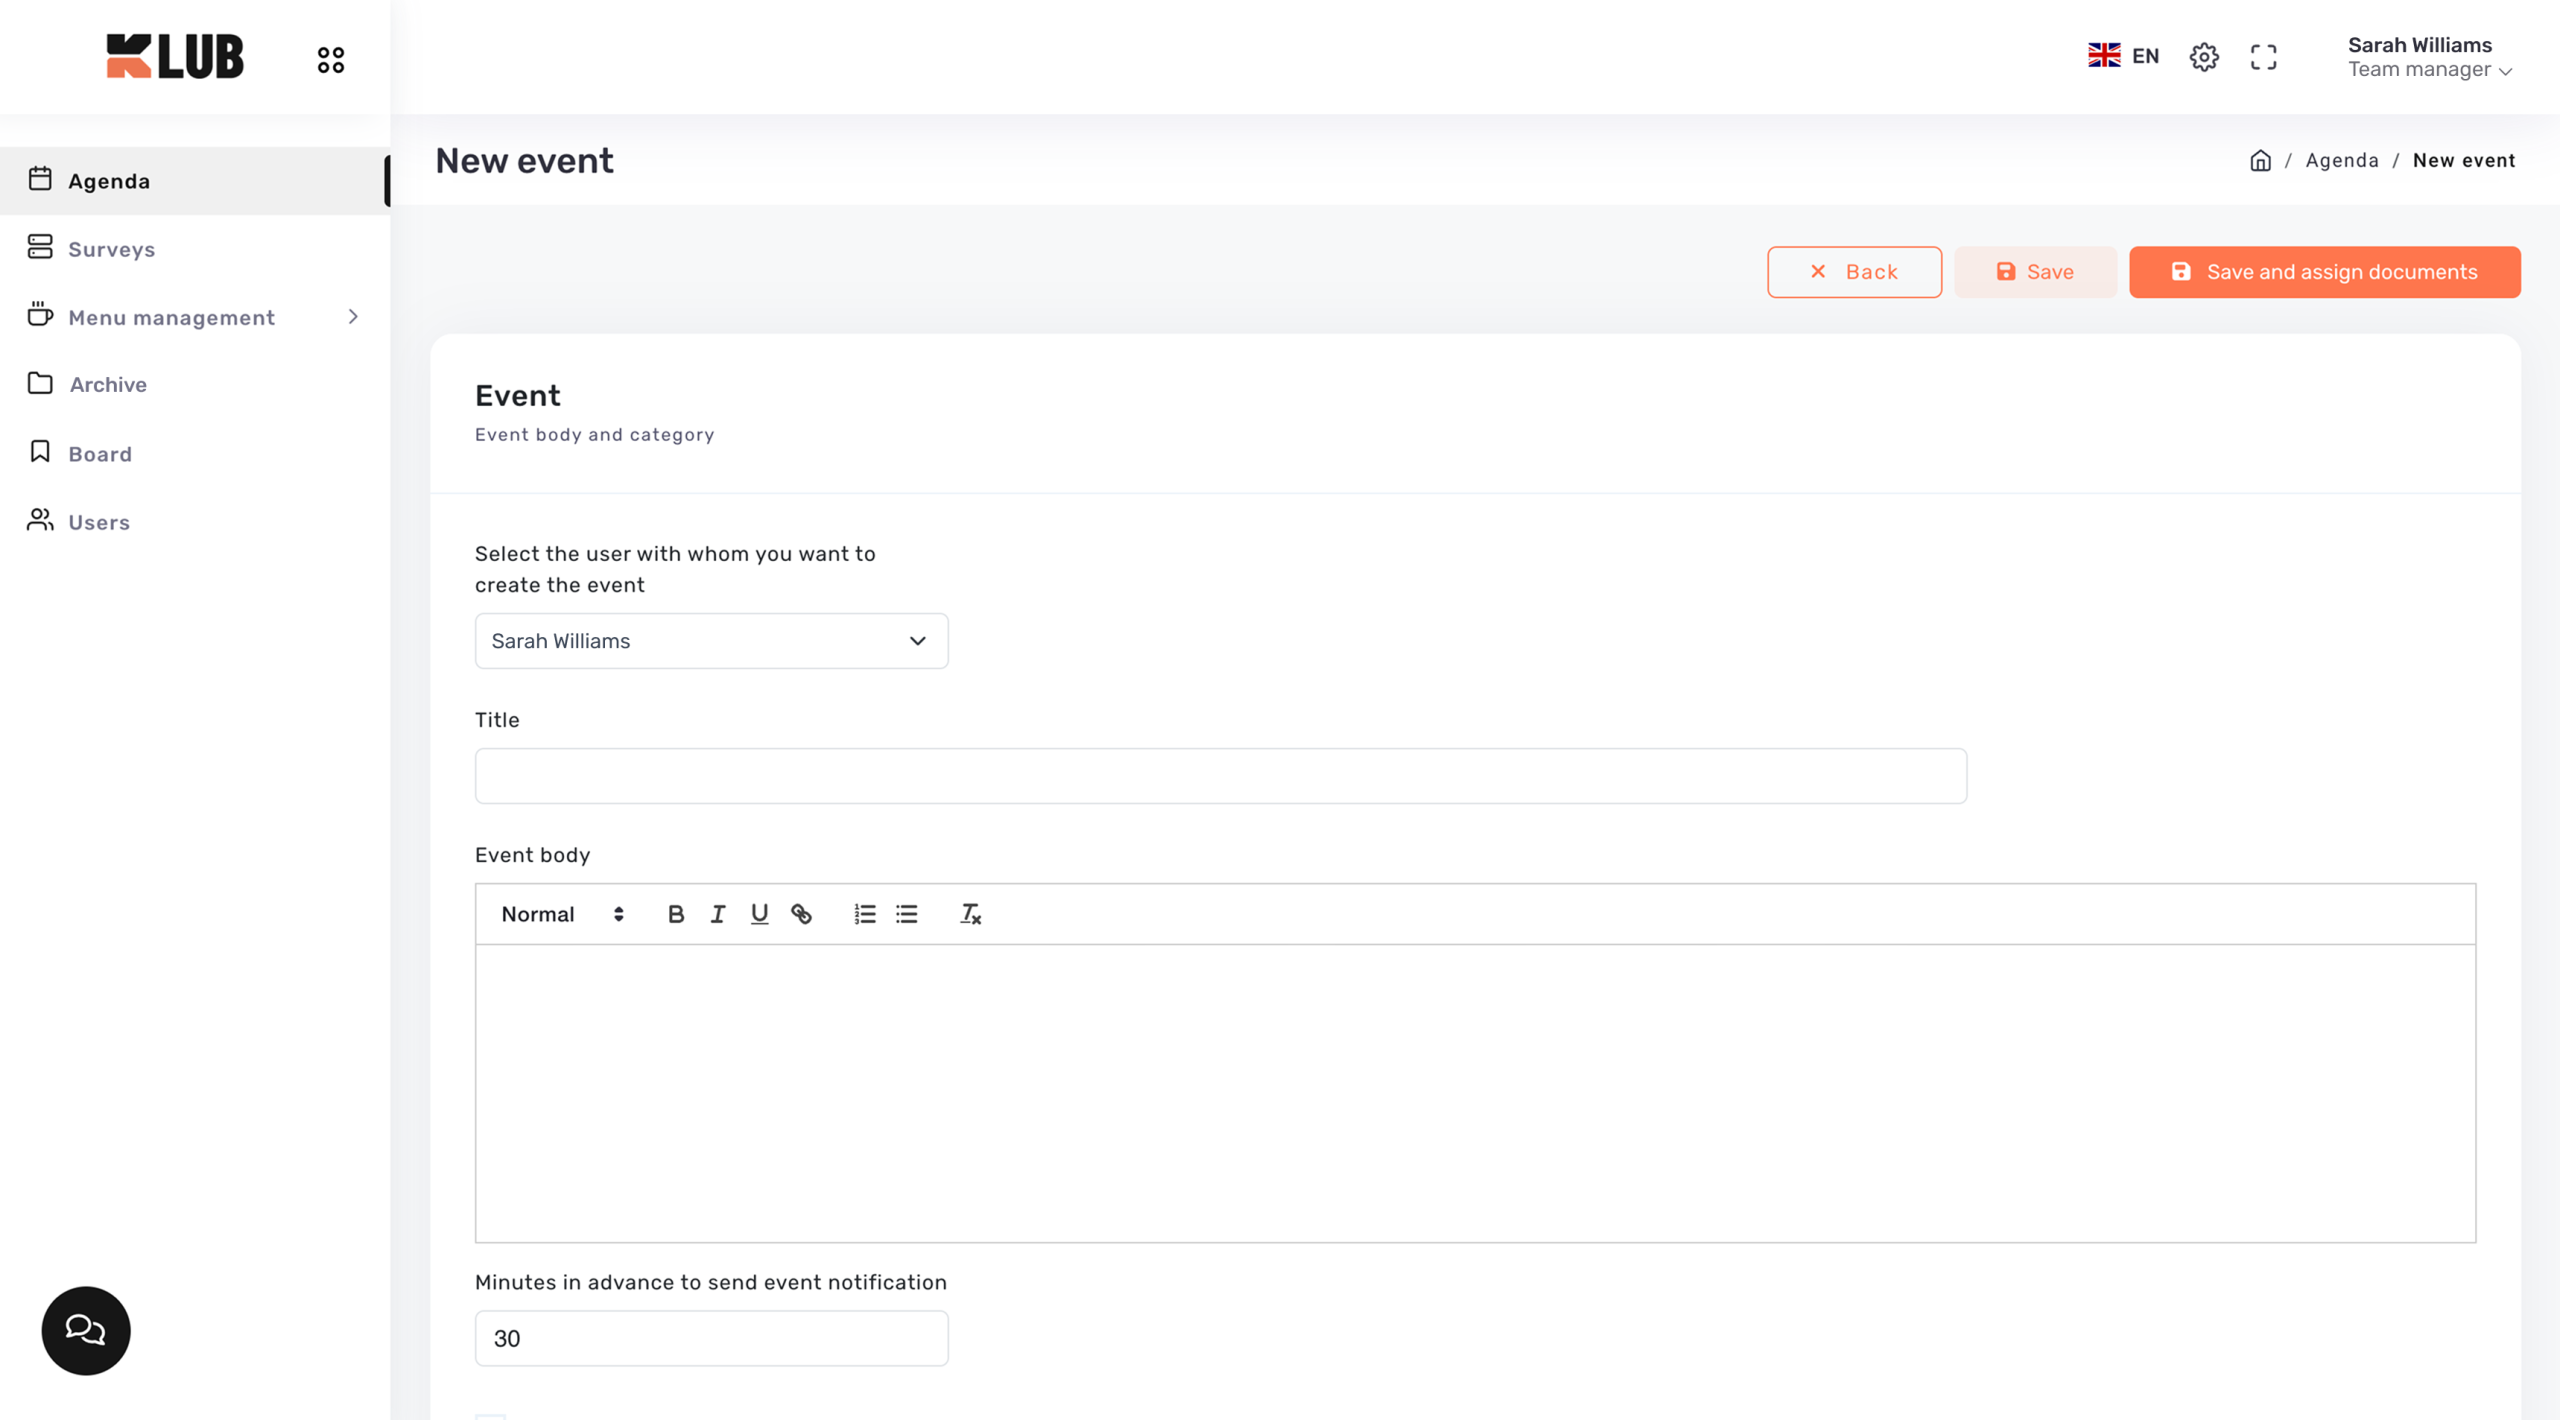
Task: Open the apps grid menu
Action: point(331,60)
